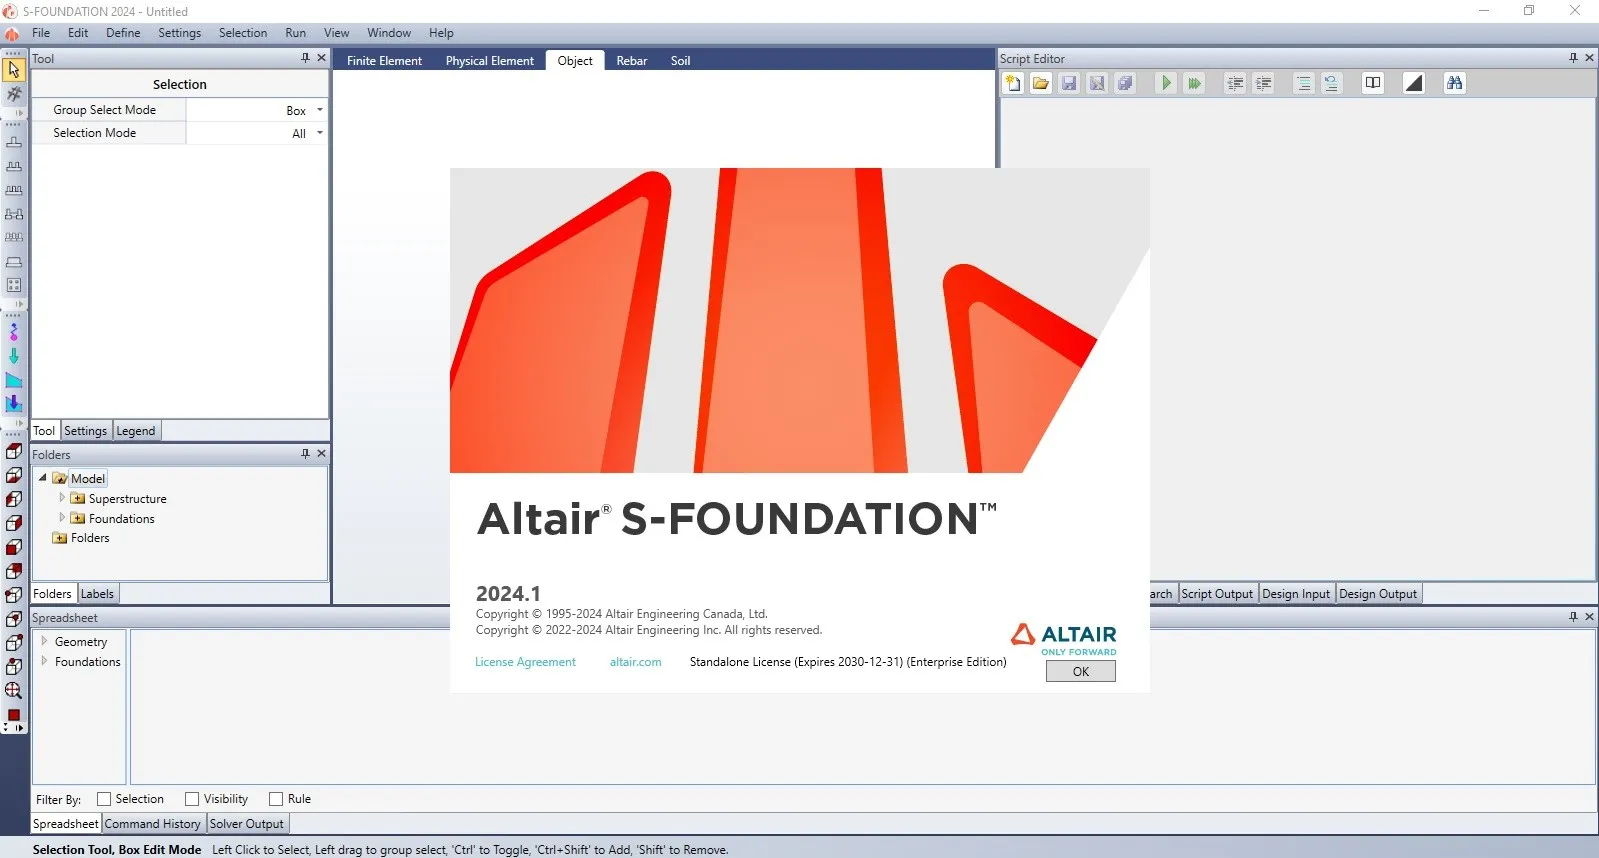Choose the strap footing tool icon

pos(14,214)
